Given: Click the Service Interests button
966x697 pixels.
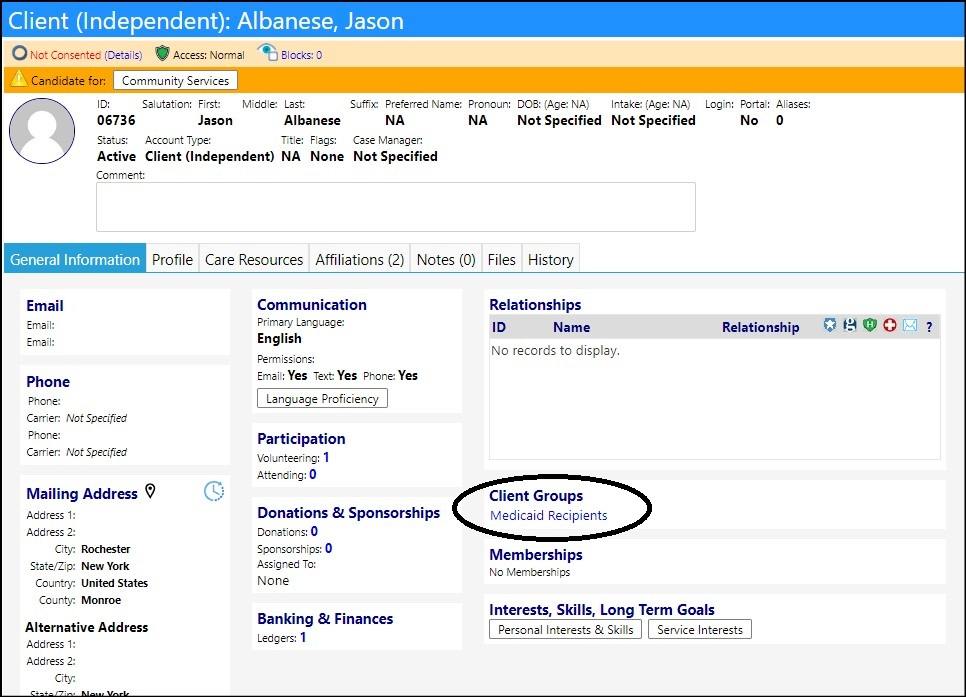Looking at the screenshot, I should click(x=700, y=629).
